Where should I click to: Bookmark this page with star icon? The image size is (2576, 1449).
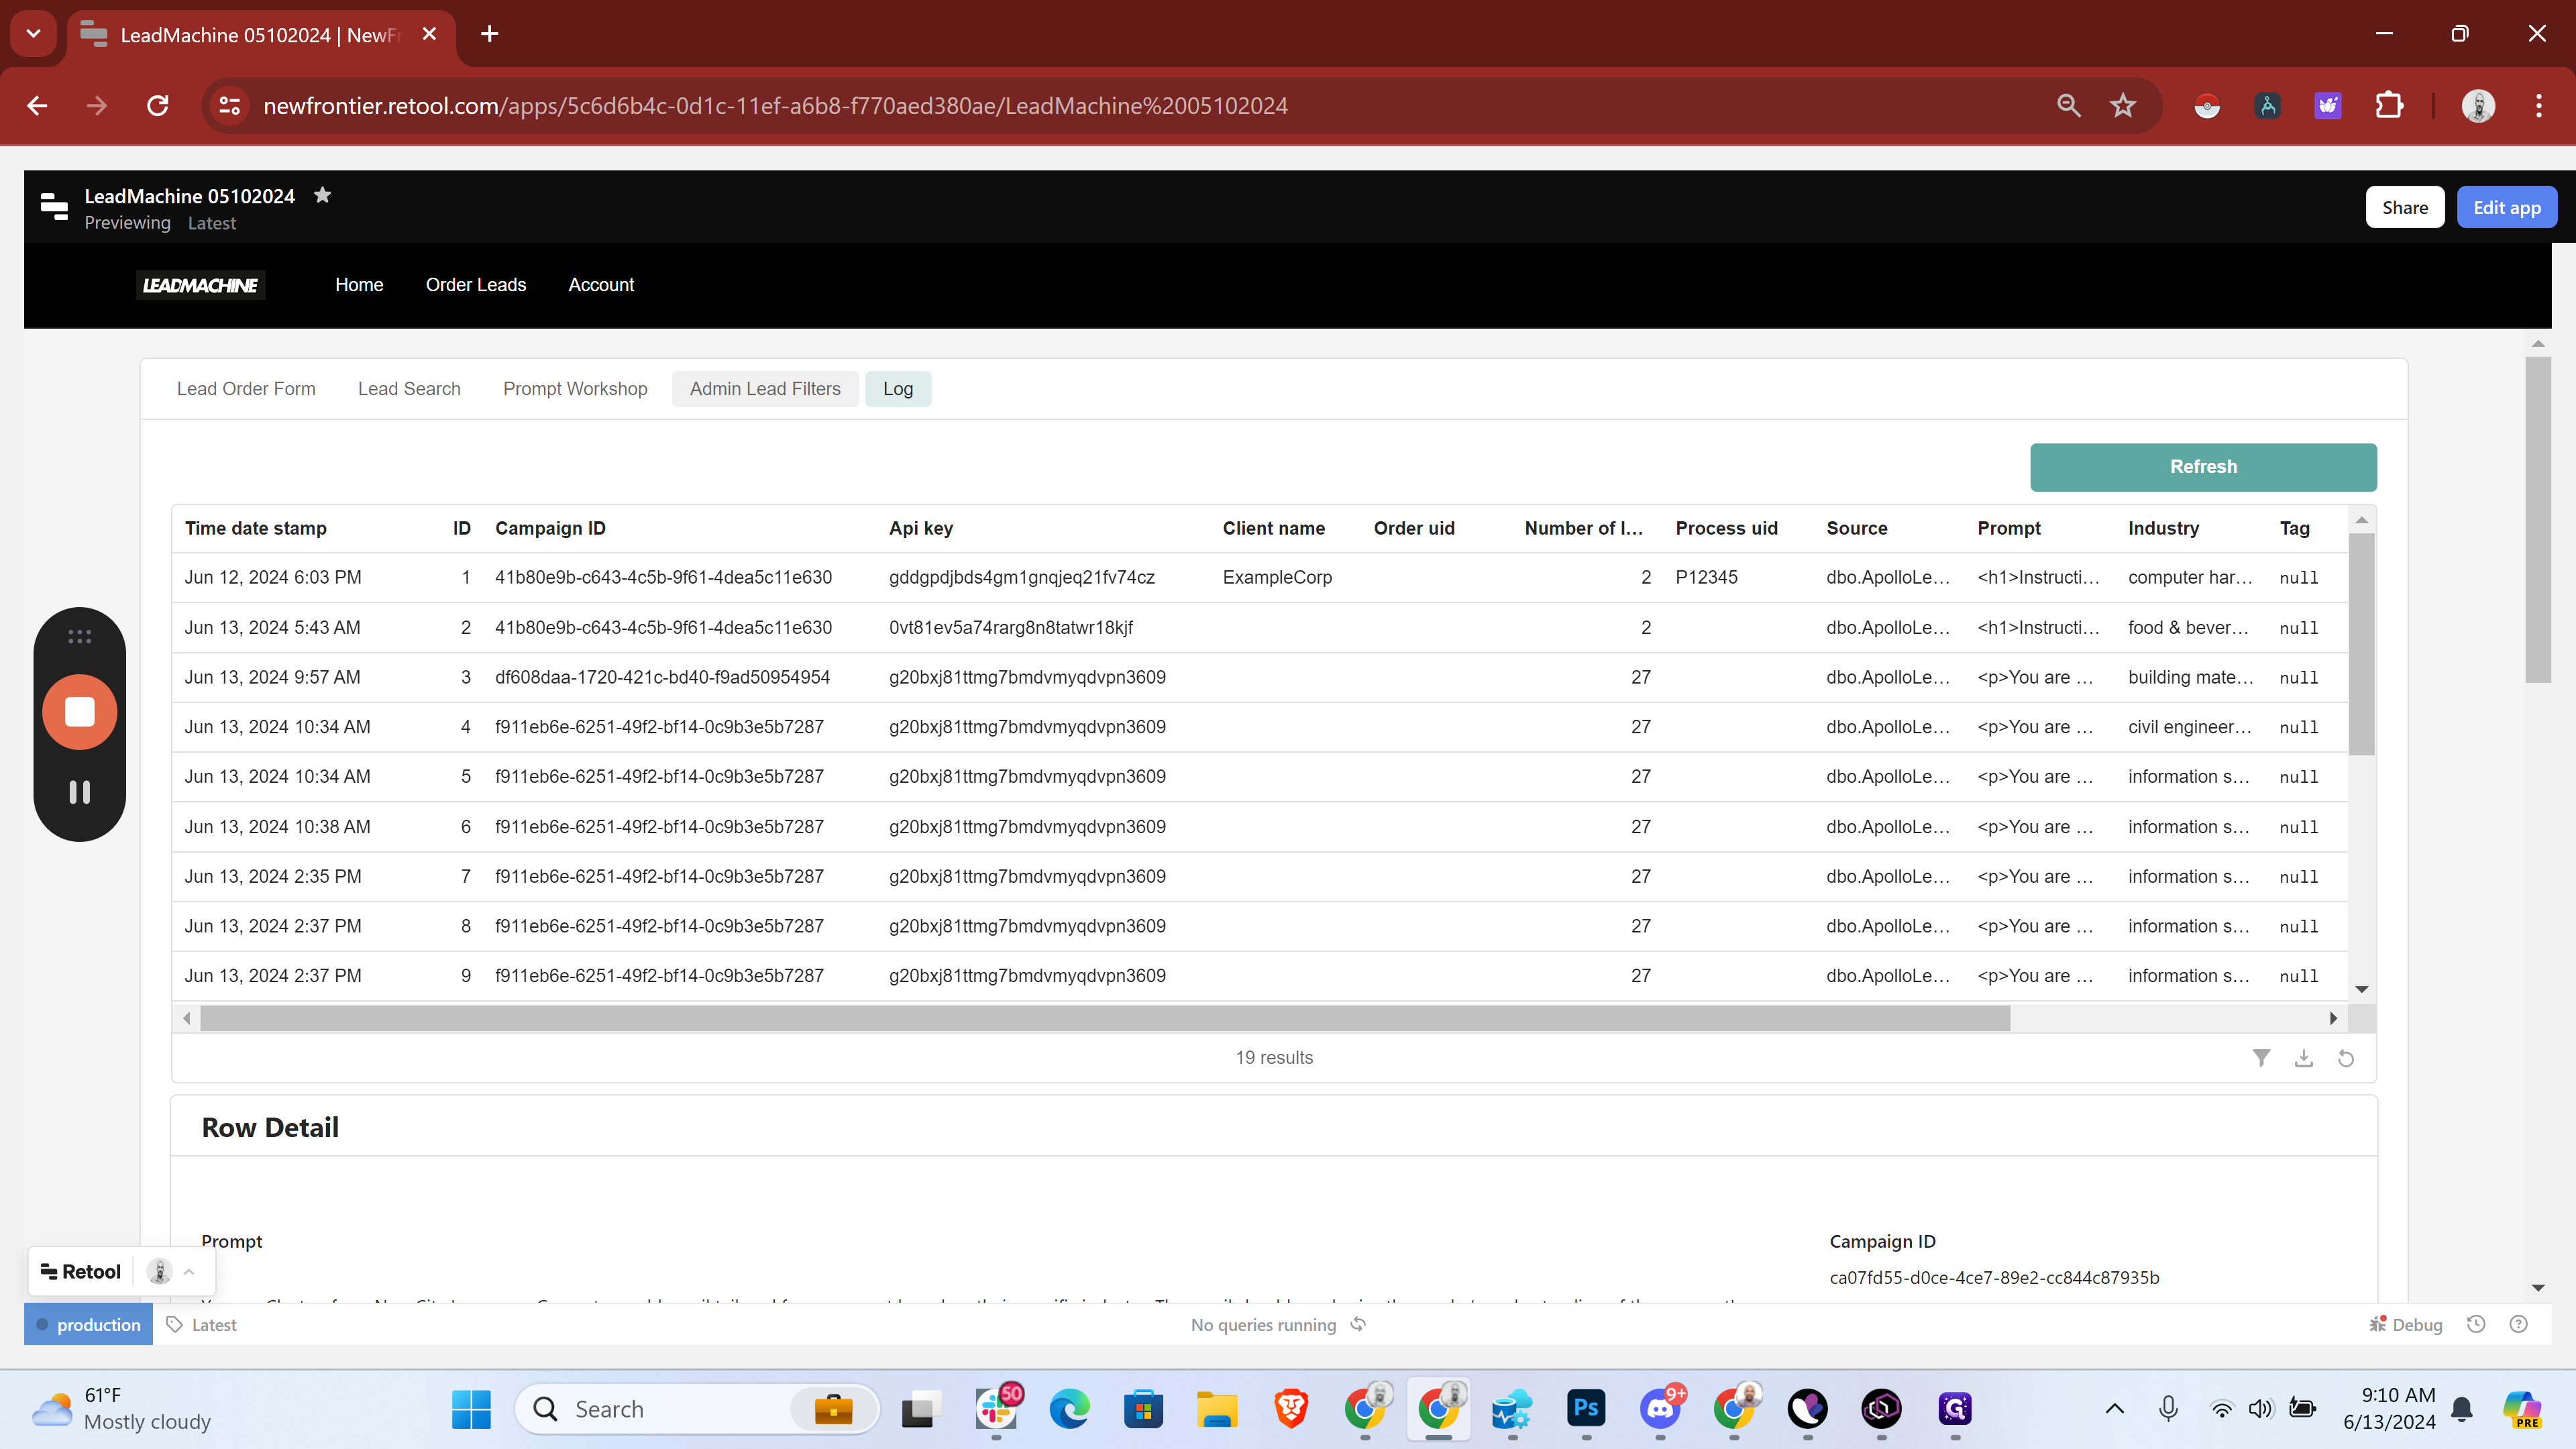tap(2123, 105)
